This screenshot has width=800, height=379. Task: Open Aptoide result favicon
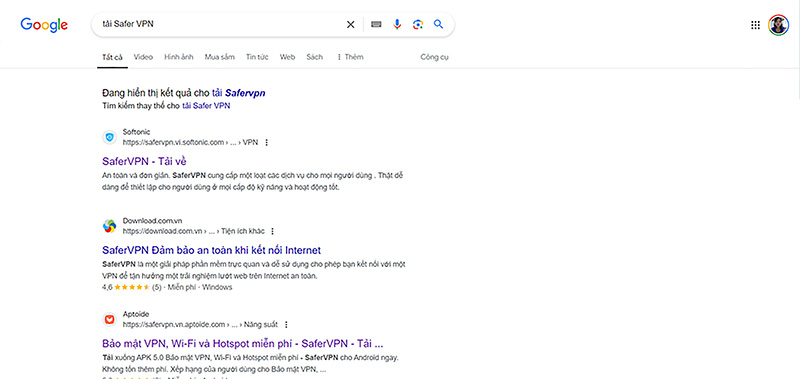(x=109, y=319)
